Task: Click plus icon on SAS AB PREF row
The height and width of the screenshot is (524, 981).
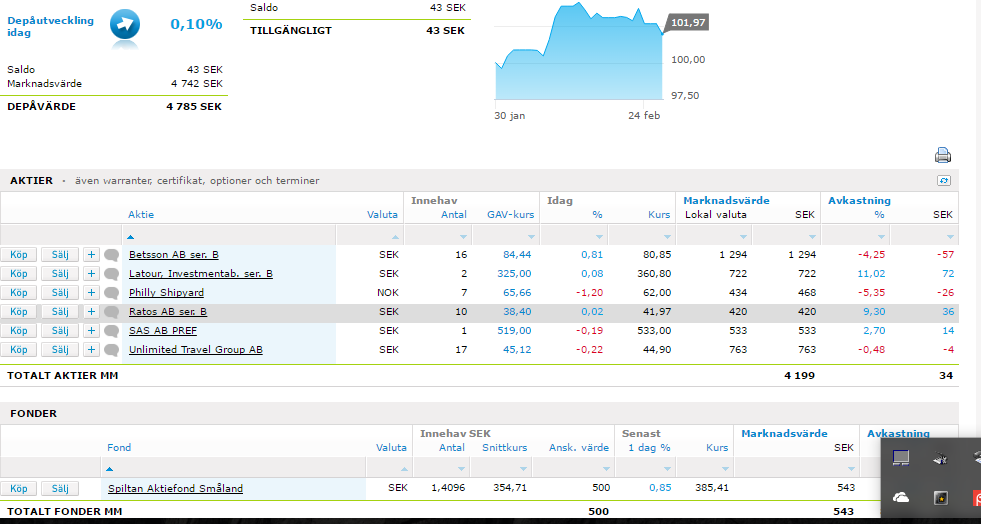Action: pyautogui.click(x=91, y=331)
